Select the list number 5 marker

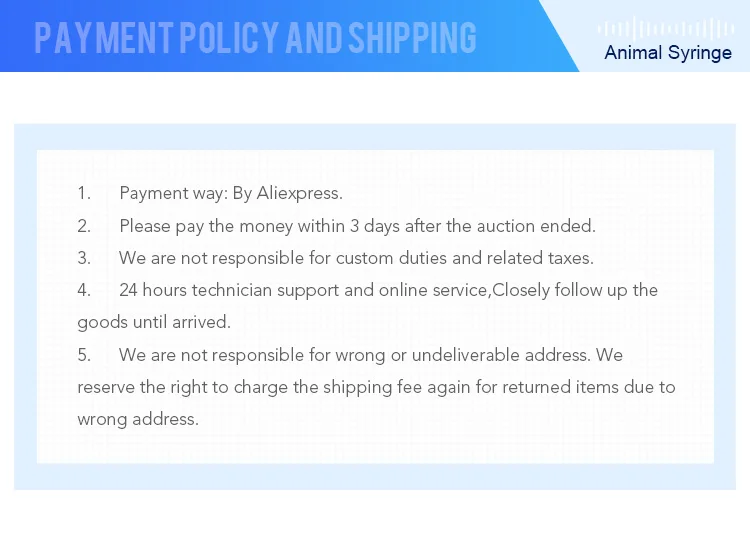[84, 355]
